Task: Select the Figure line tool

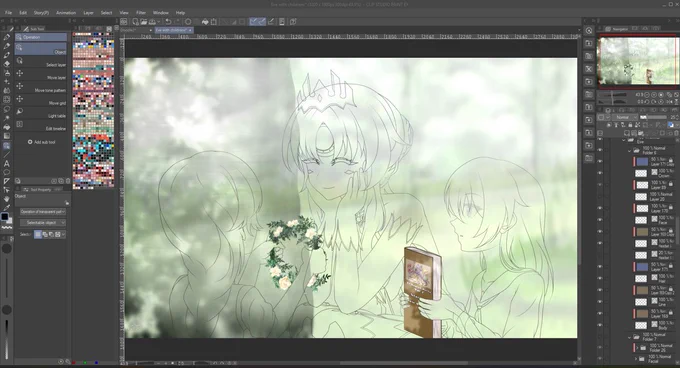Action: [7, 154]
